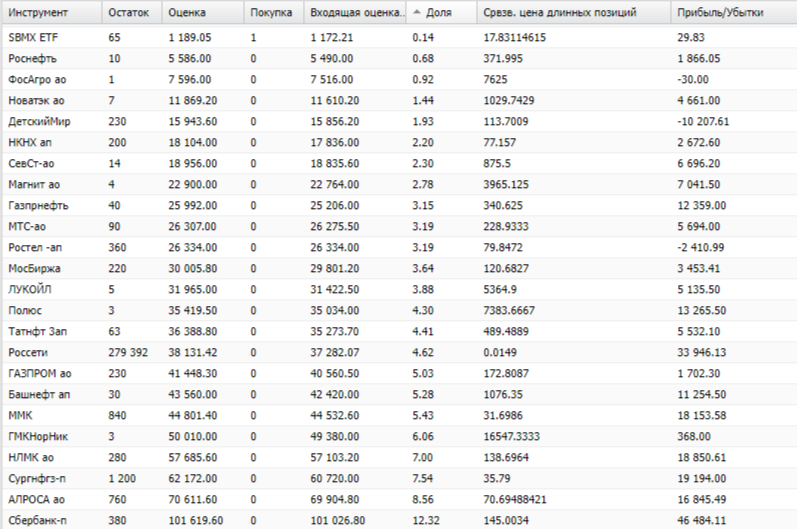This screenshot has width=797, height=529.
Task: Click the incoming valuation 1 172.21
Action: (x=331, y=37)
